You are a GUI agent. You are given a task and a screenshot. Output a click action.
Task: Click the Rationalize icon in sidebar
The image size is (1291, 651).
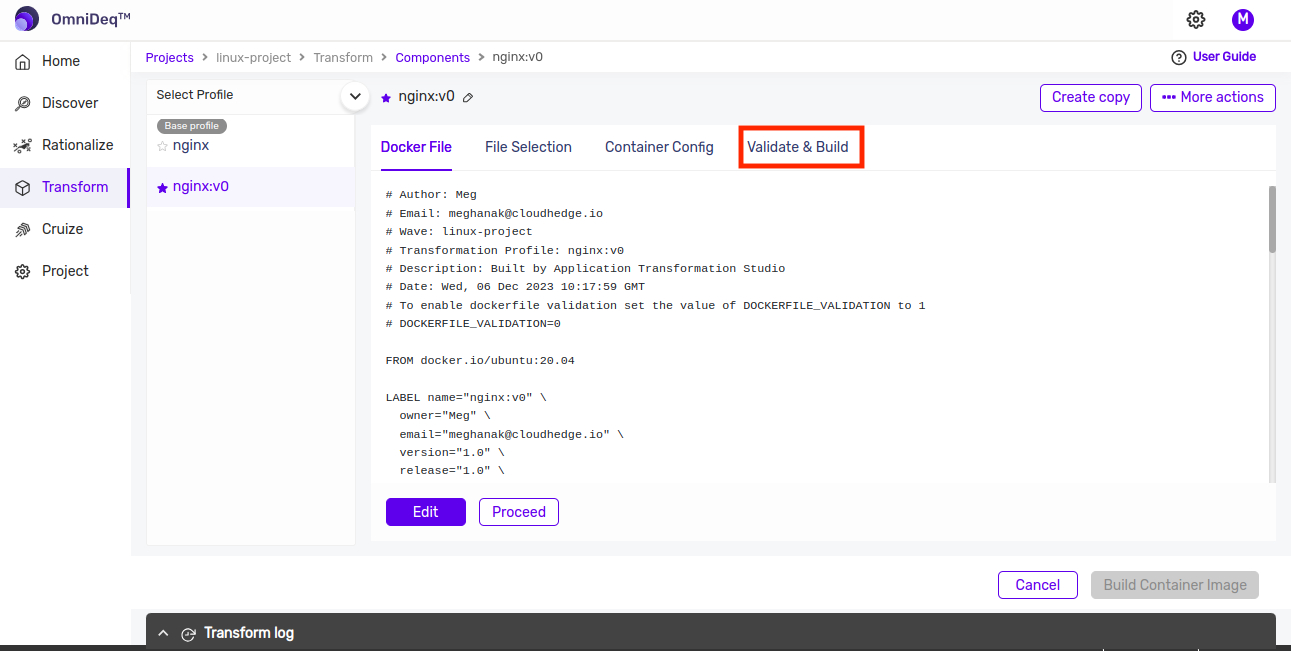(23, 146)
